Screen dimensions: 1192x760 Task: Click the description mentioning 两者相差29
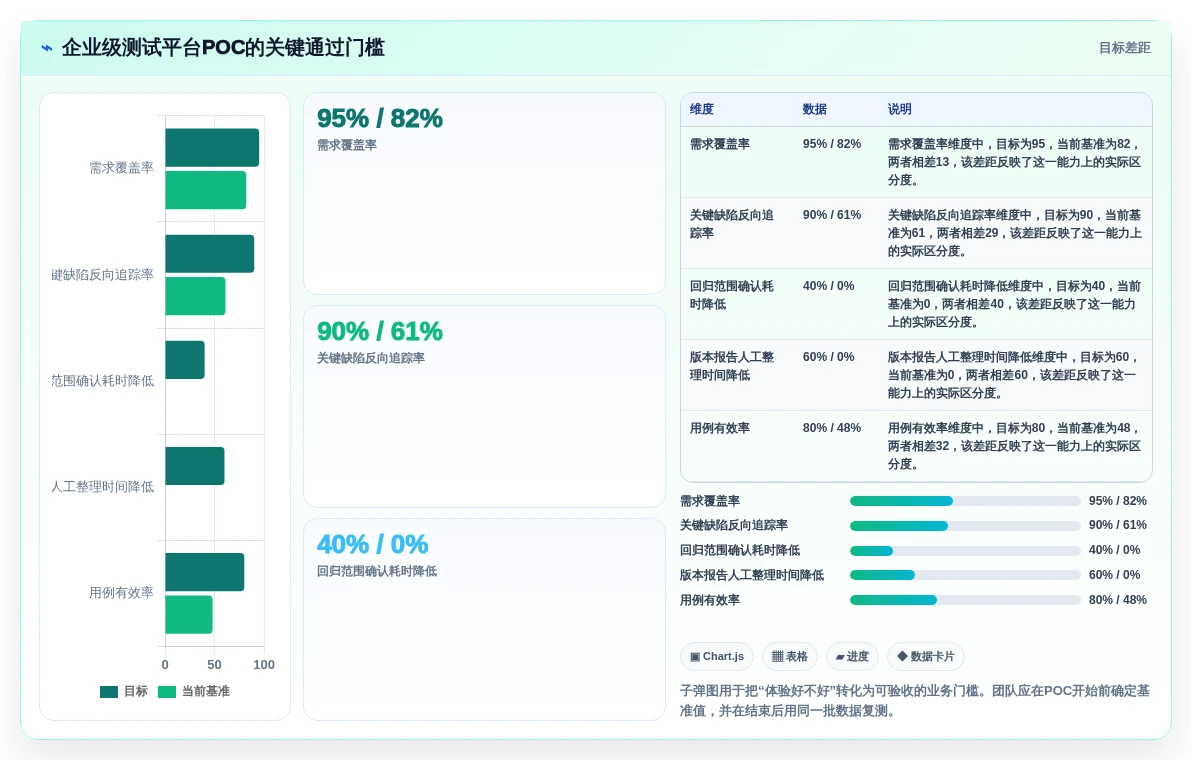pos(1014,233)
